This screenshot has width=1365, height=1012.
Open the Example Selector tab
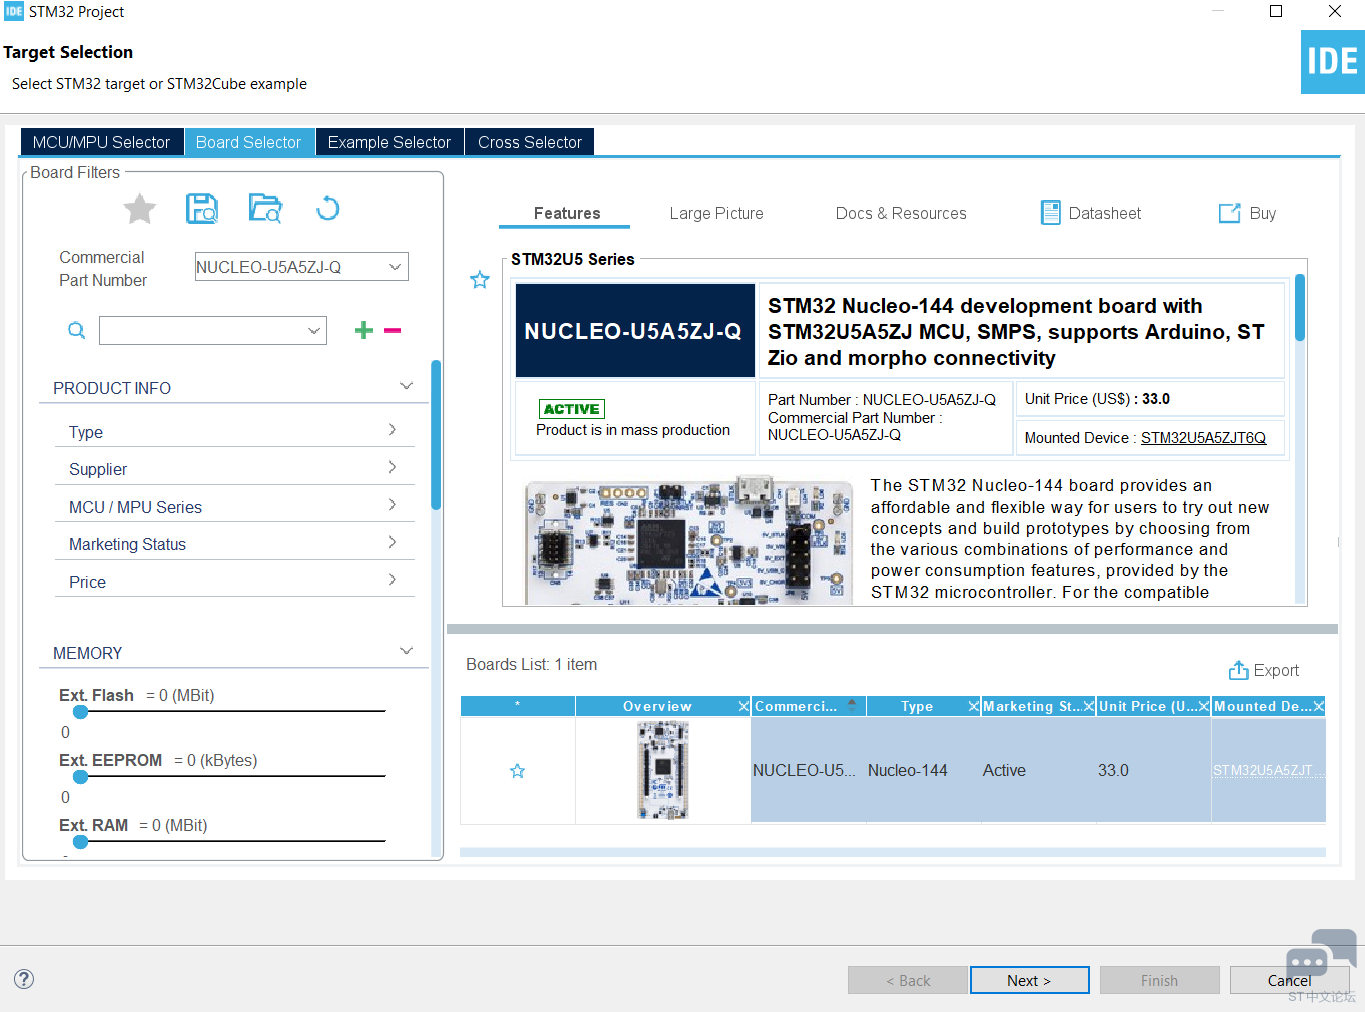pos(390,142)
